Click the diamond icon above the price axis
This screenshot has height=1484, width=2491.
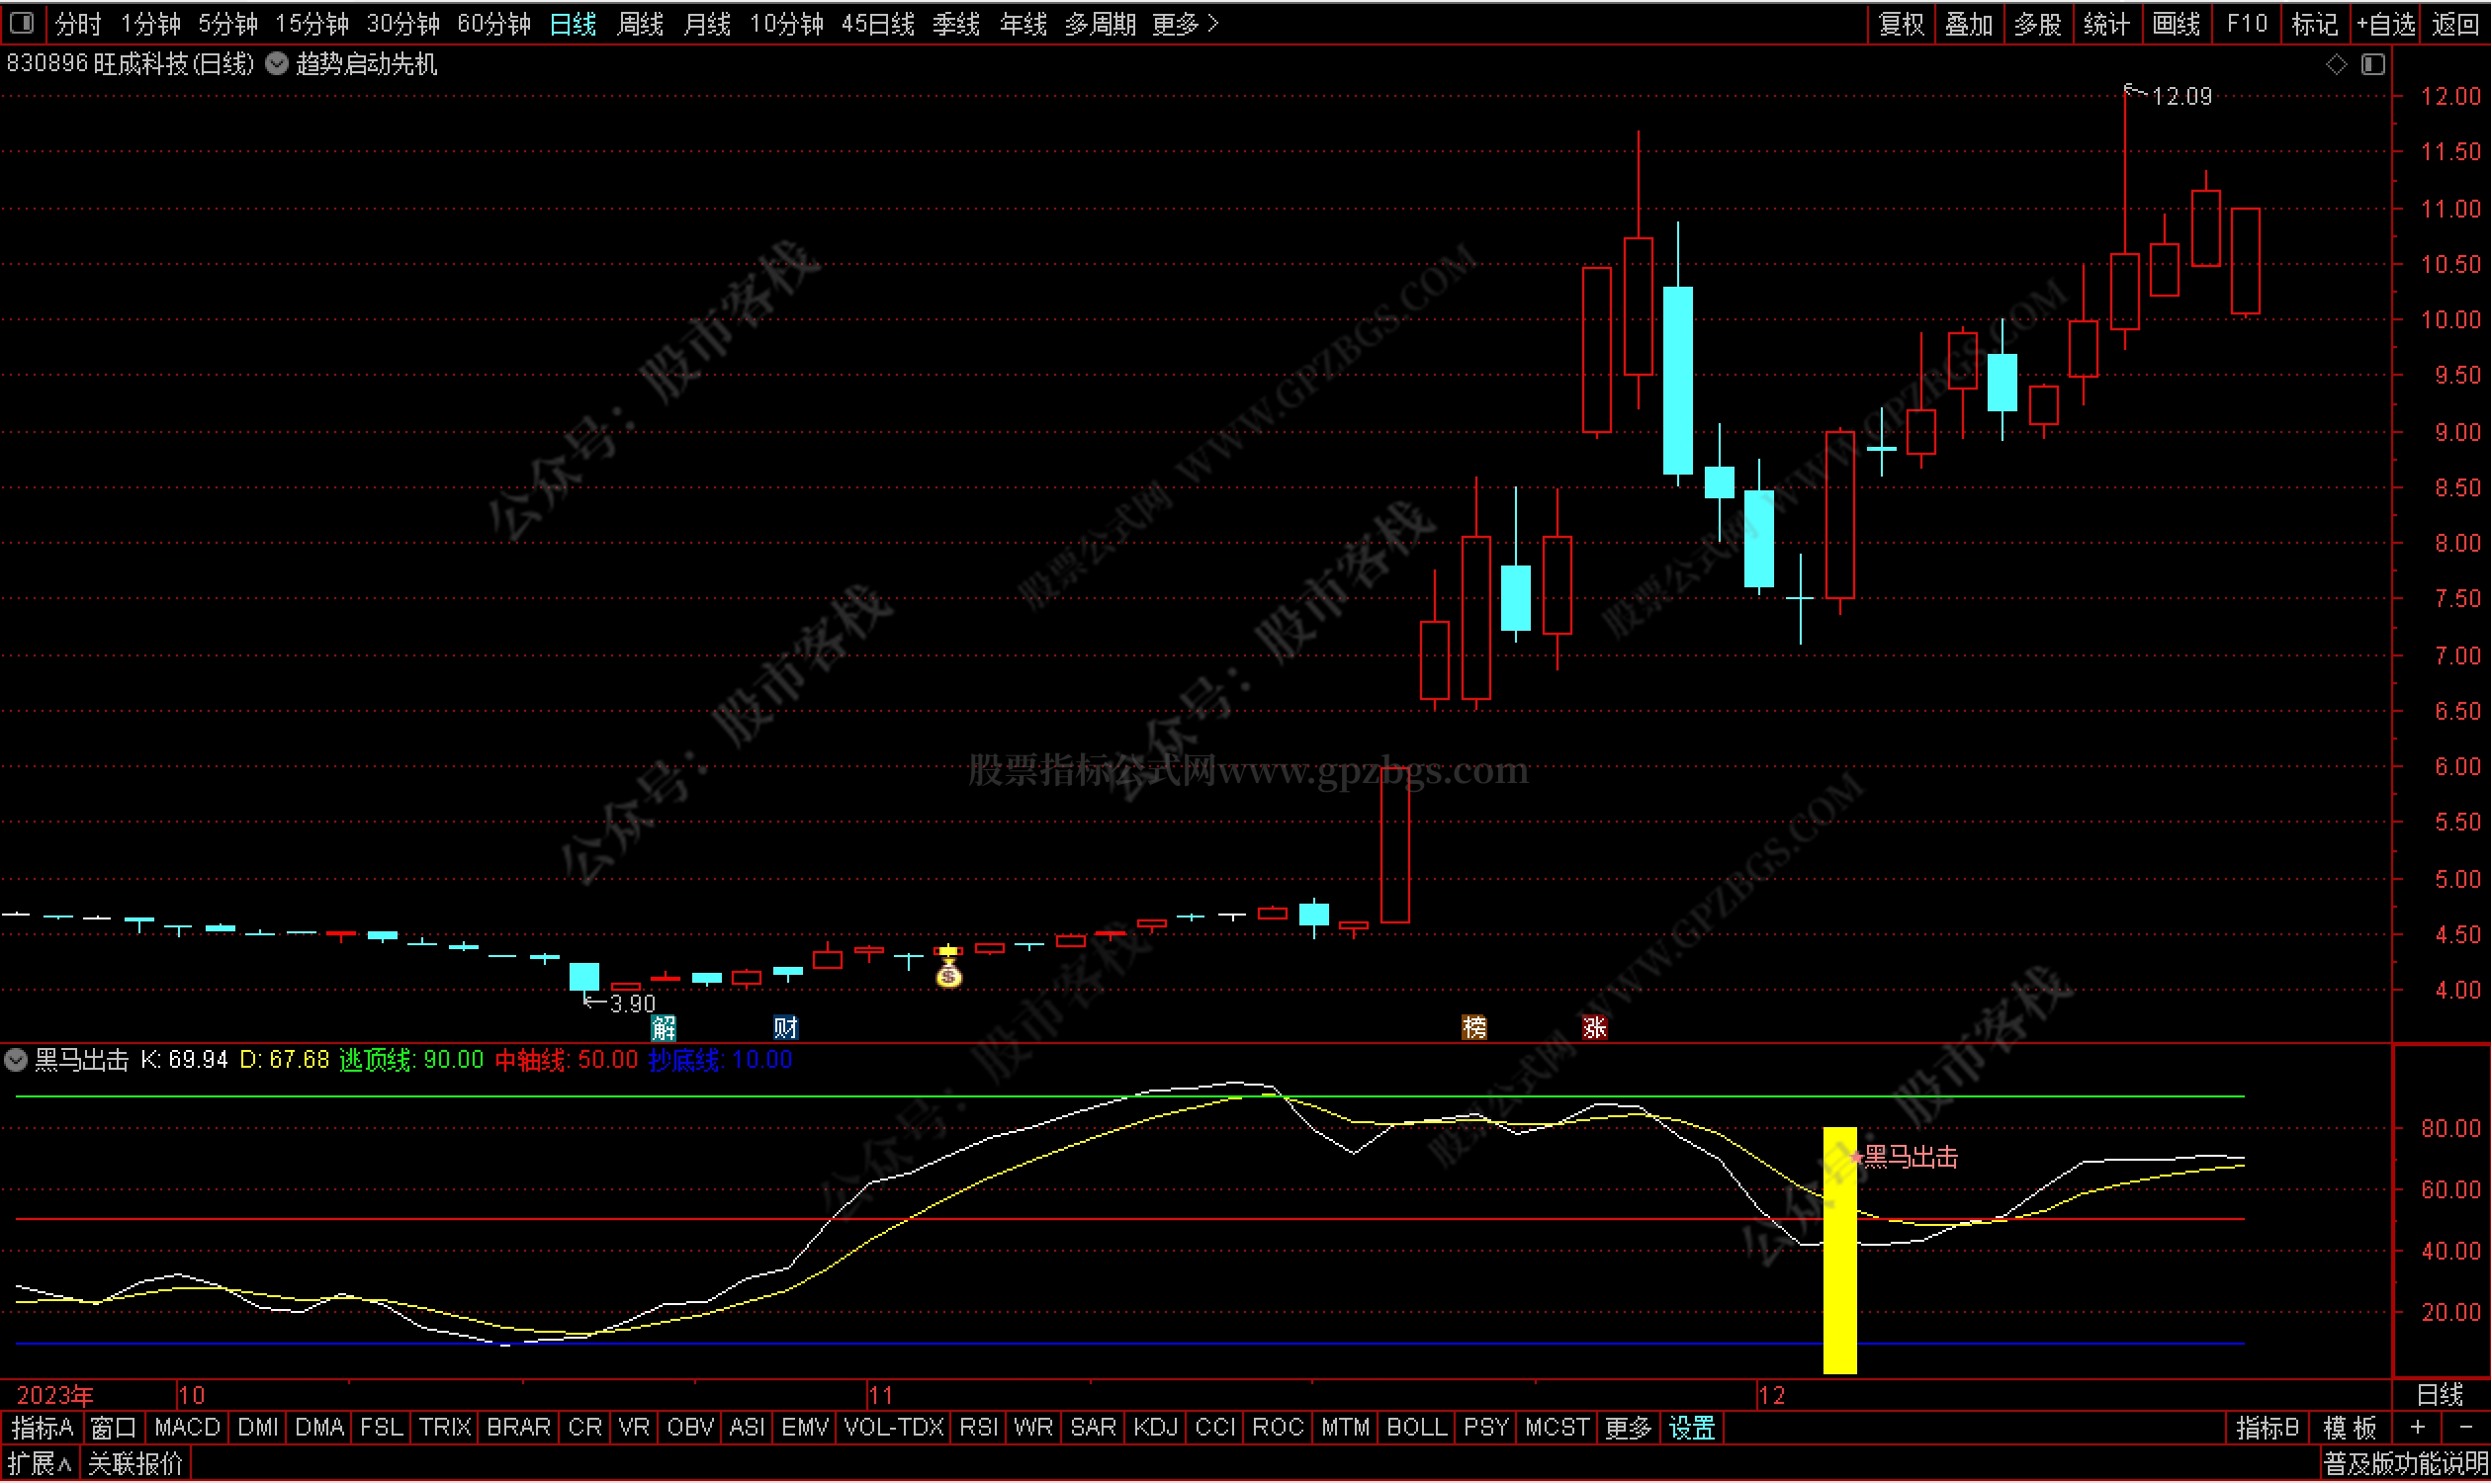(x=2335, y=65)
